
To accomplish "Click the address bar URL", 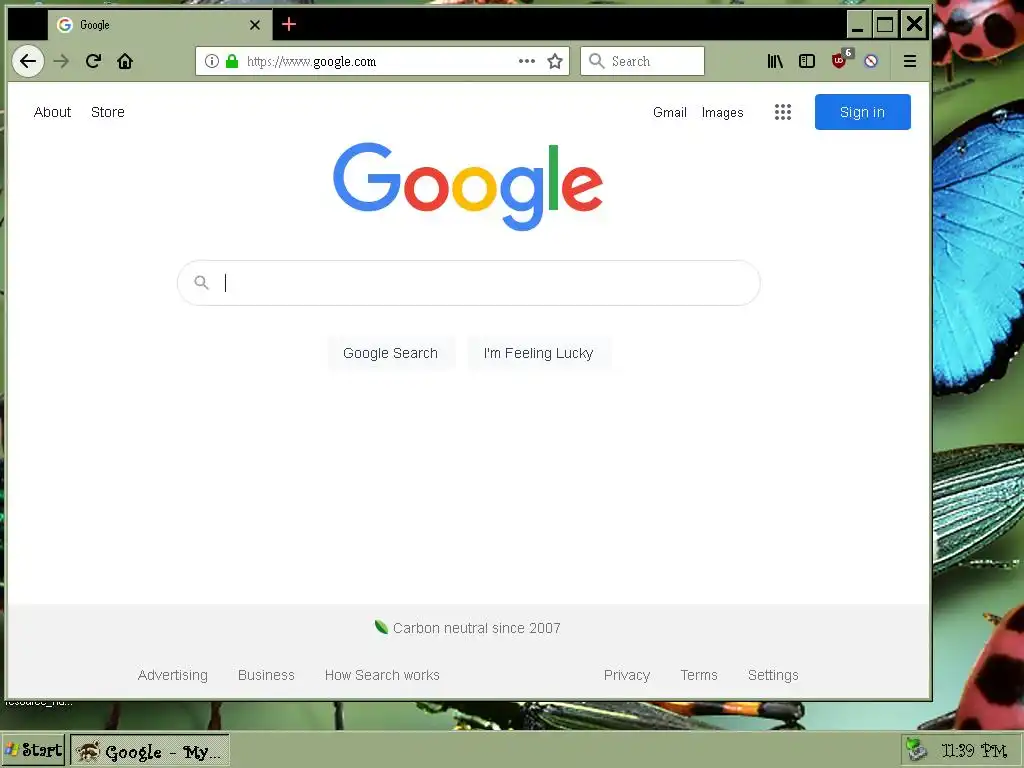I will click(312, 61).
